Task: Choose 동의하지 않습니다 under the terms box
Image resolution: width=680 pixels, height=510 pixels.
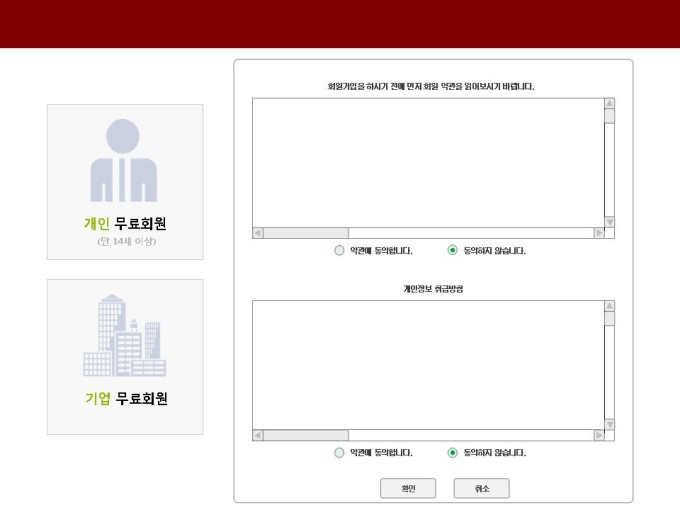Action: pyautogui.click(x=452, y=250)
